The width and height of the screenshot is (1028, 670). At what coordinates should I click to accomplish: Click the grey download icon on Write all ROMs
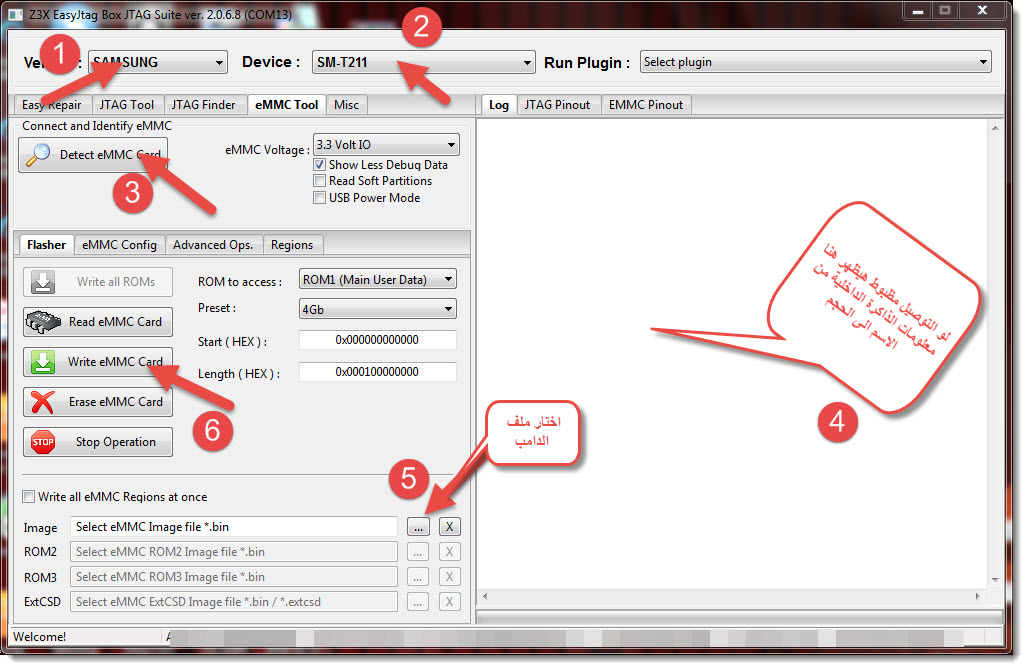43,282
